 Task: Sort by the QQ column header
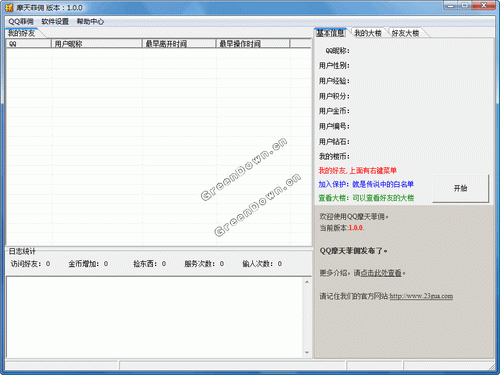29,44
